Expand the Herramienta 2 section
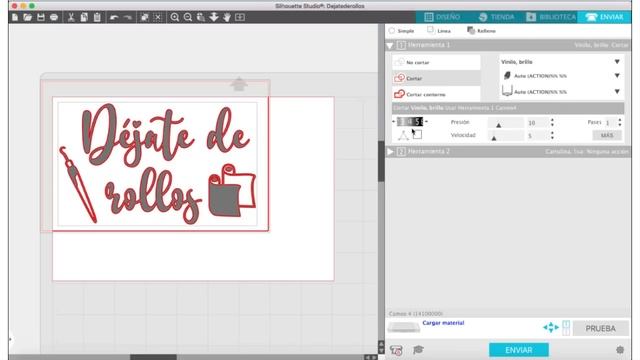 tap(390, 152)
